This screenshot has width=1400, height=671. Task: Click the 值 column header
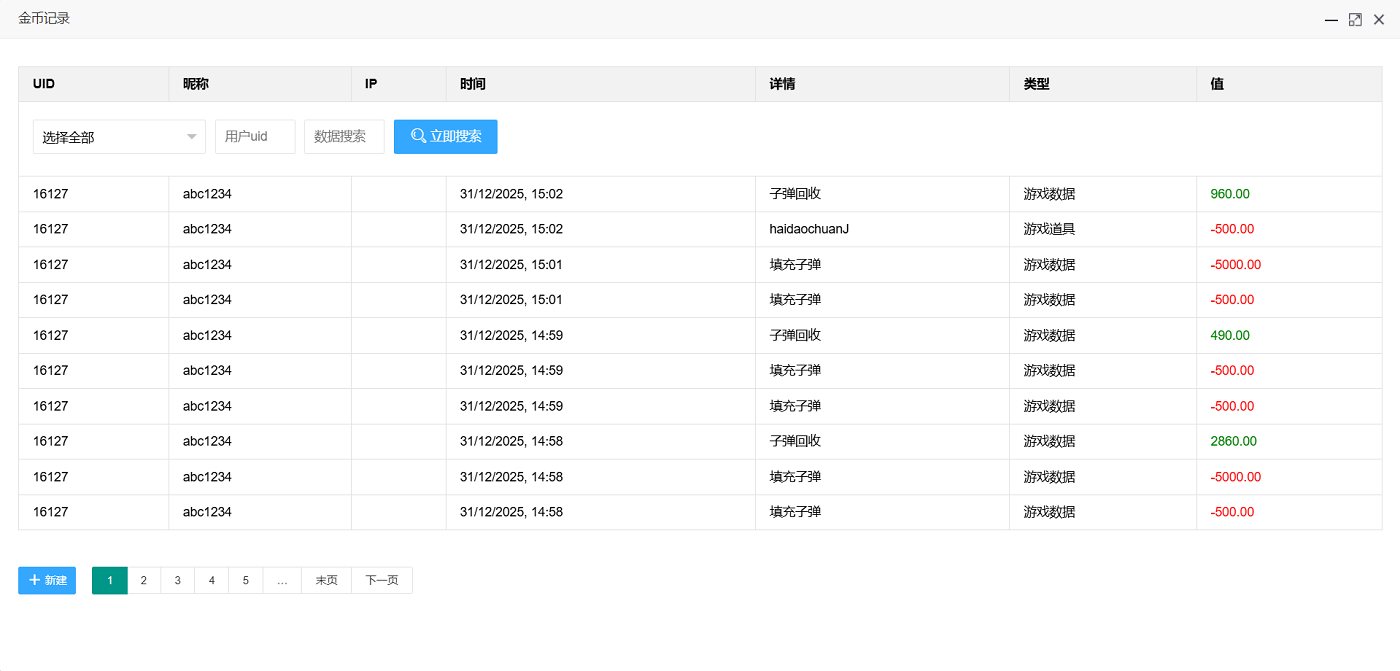1217,84
